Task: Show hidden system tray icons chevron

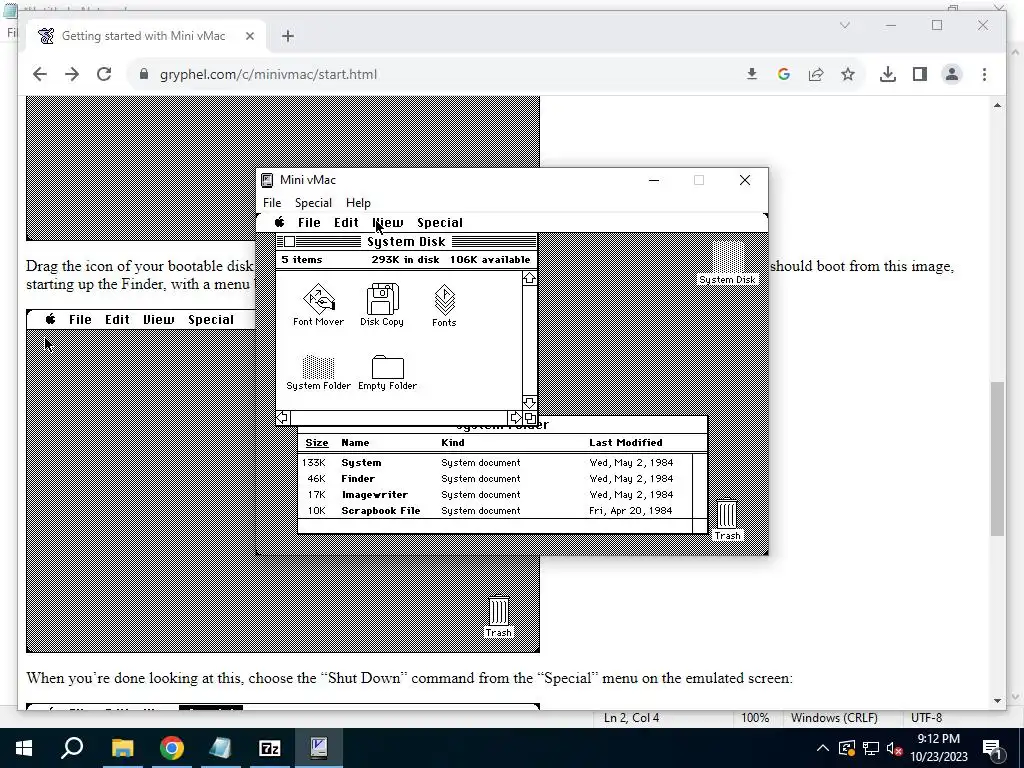Action: tap(823, 748)
